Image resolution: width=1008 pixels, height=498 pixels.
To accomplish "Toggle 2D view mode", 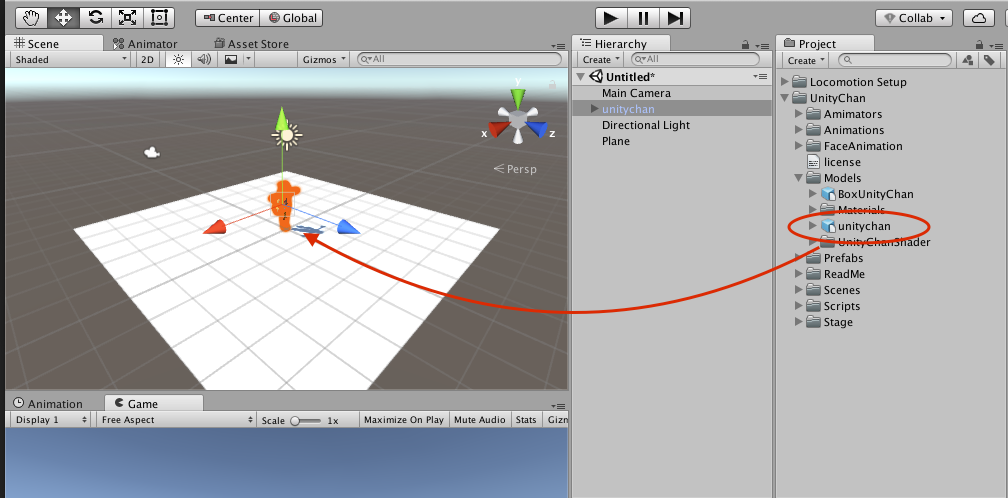I will (148, 59).
